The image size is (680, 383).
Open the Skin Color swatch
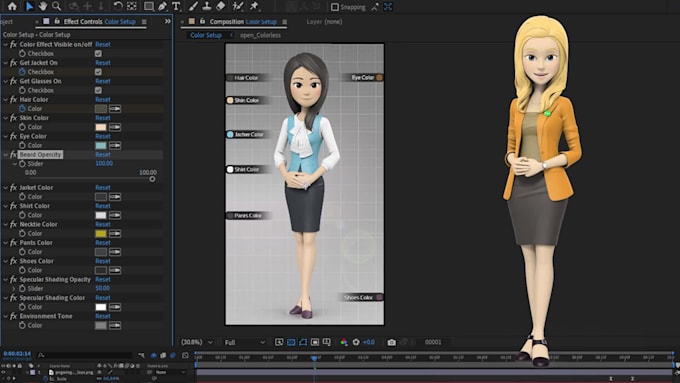(x=101, y=127)
